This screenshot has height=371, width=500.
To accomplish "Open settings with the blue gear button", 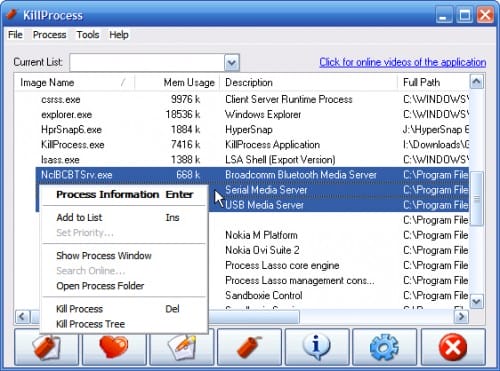I will pyautogui.click(x=385, y=347).
